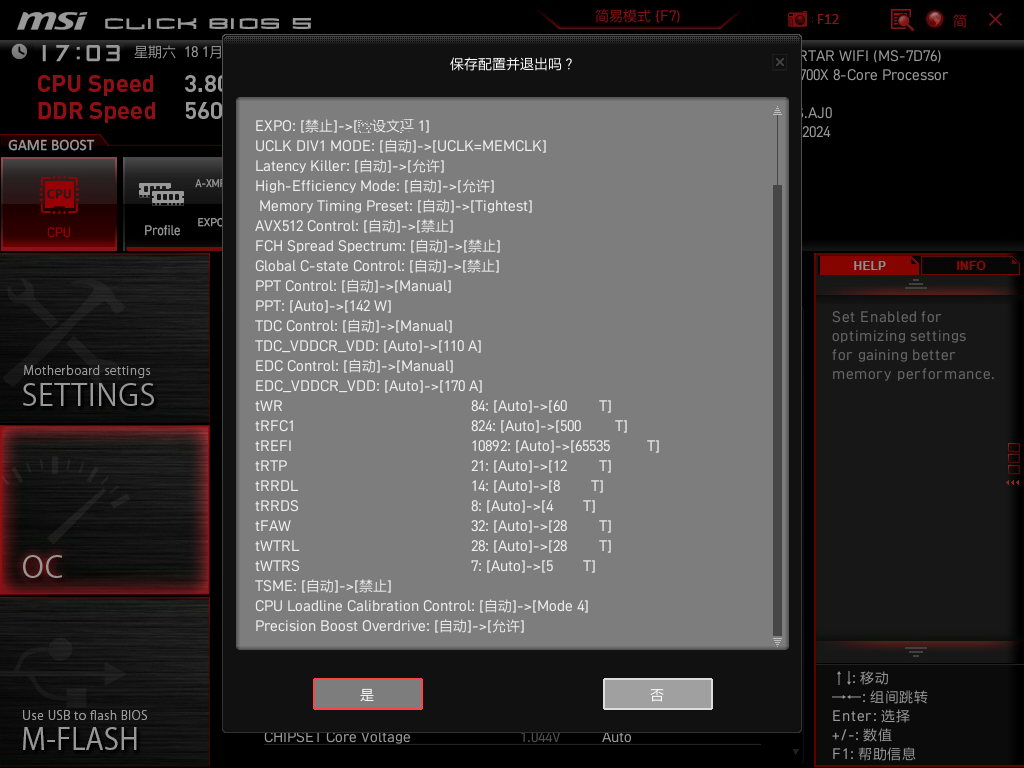Click the DDR Speed label
The image size is (1024, 768).
tap(97, 111)
